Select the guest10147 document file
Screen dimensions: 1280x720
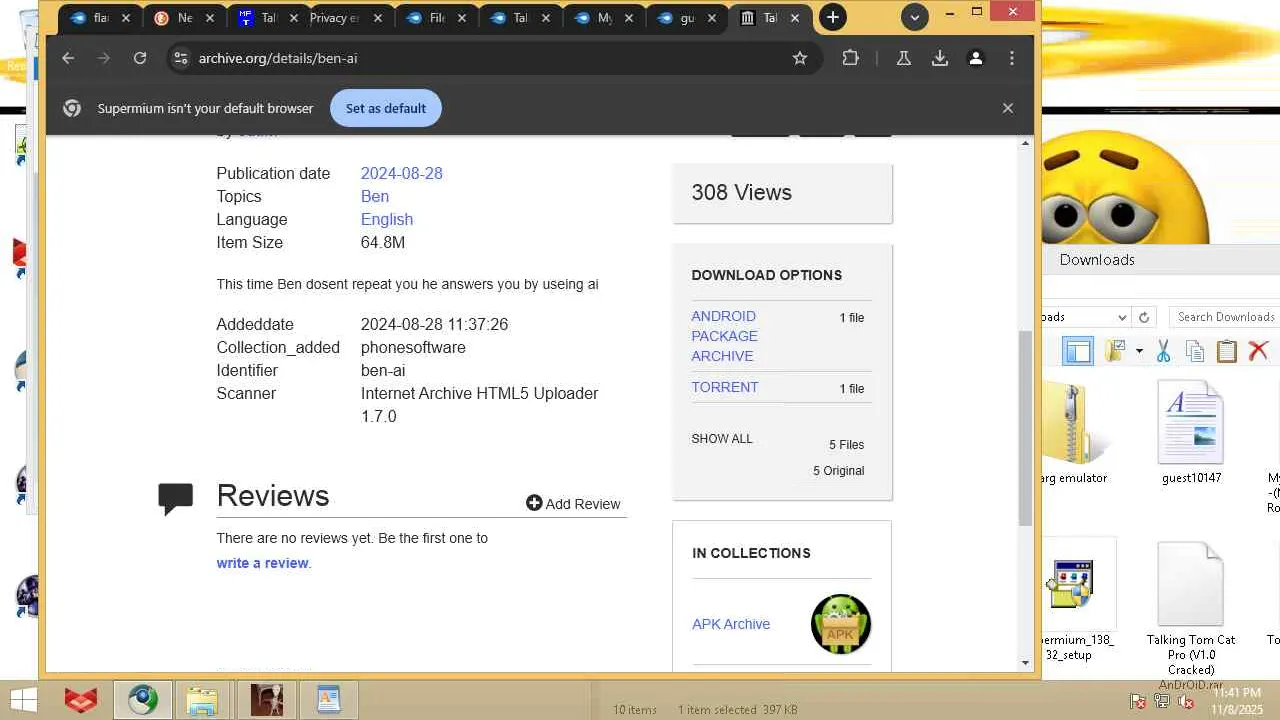point(1191,433)
